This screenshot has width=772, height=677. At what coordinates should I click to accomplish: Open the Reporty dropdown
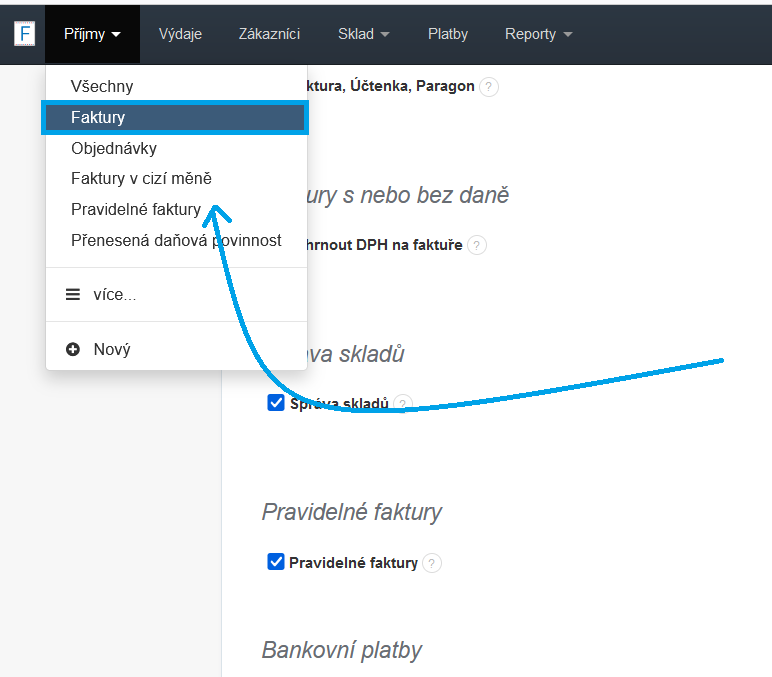pos(538,34)
